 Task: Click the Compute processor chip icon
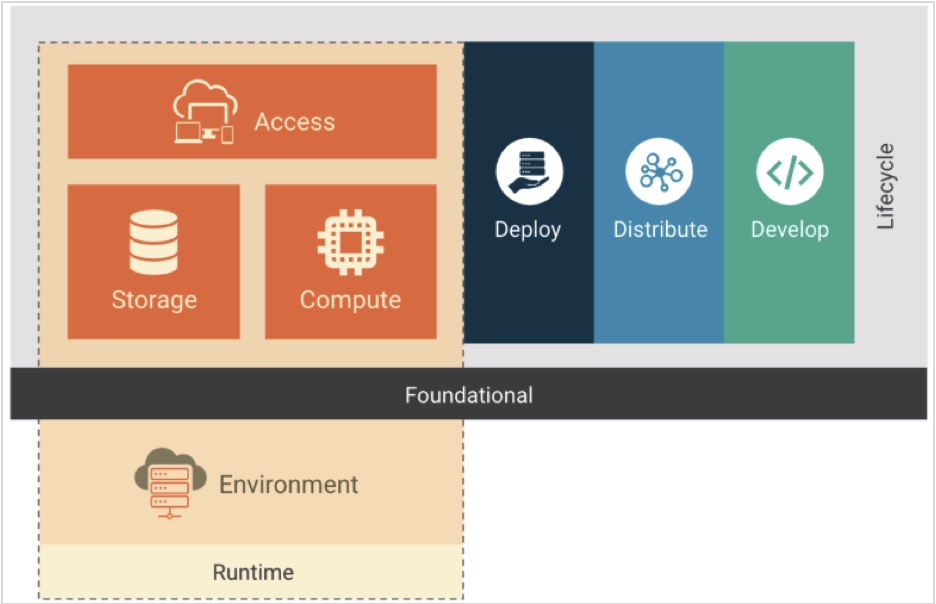350,242
